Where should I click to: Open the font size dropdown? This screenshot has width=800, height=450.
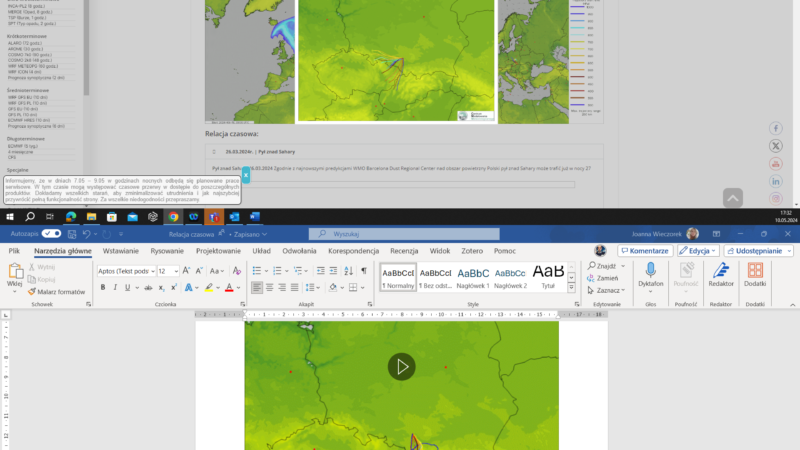(x=176, y=271)
